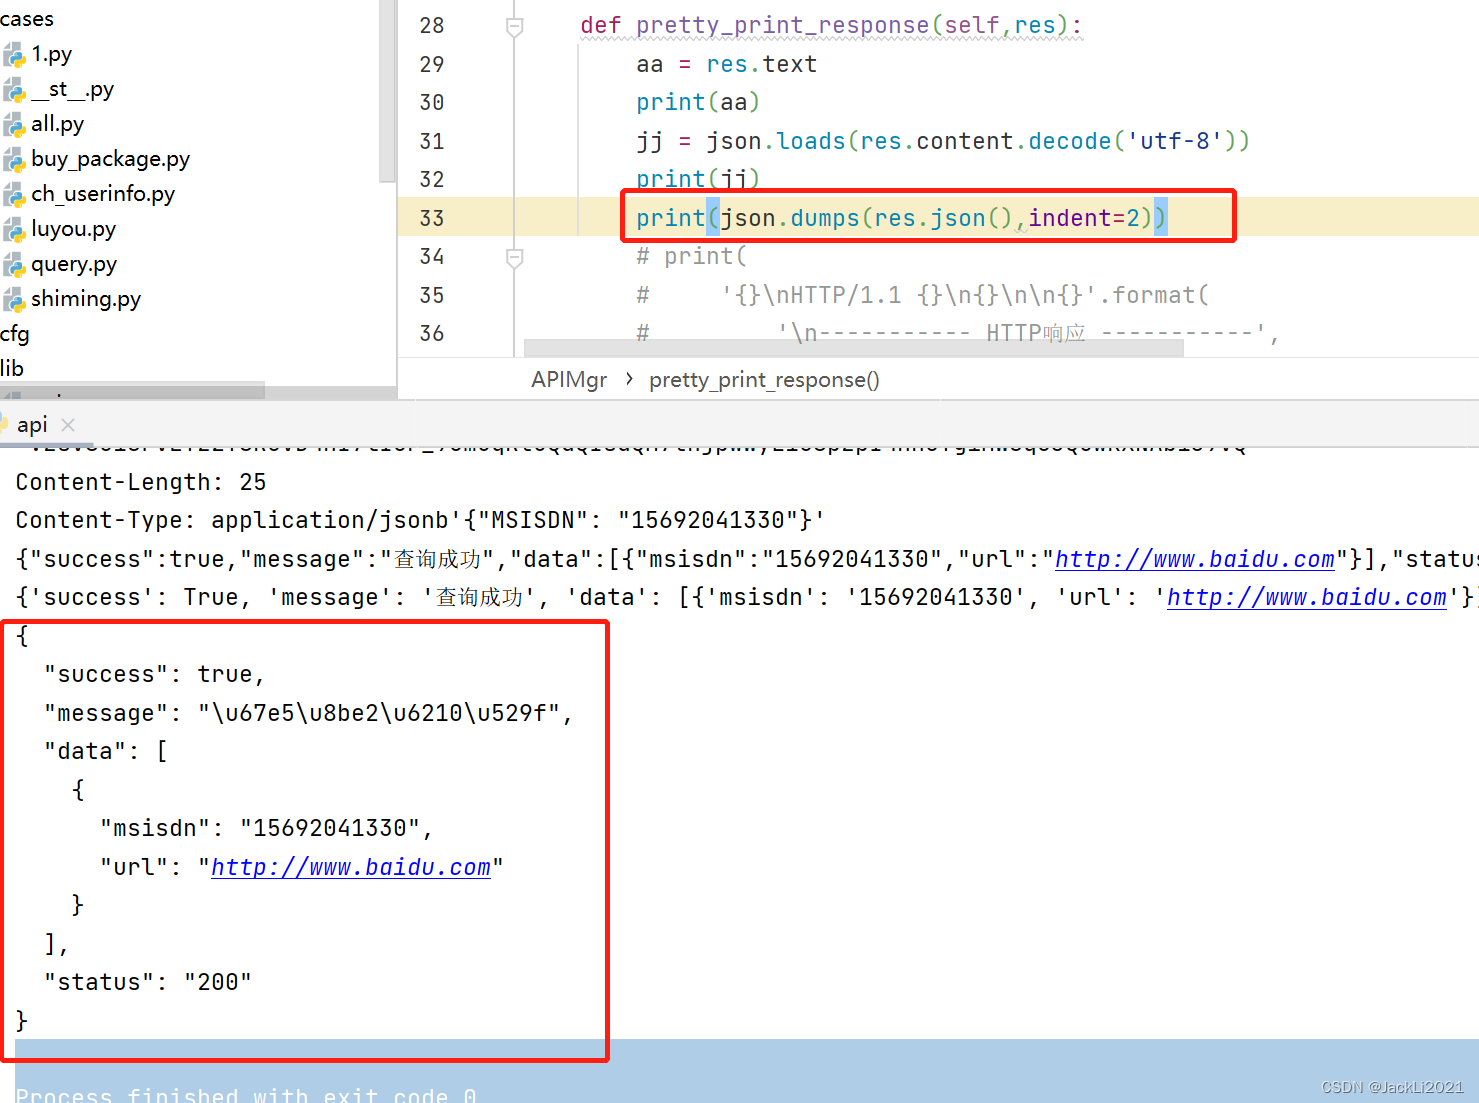Select the Python file icon for all.py
Screen dimensions: 1479x1103
[x=14, y=124]
